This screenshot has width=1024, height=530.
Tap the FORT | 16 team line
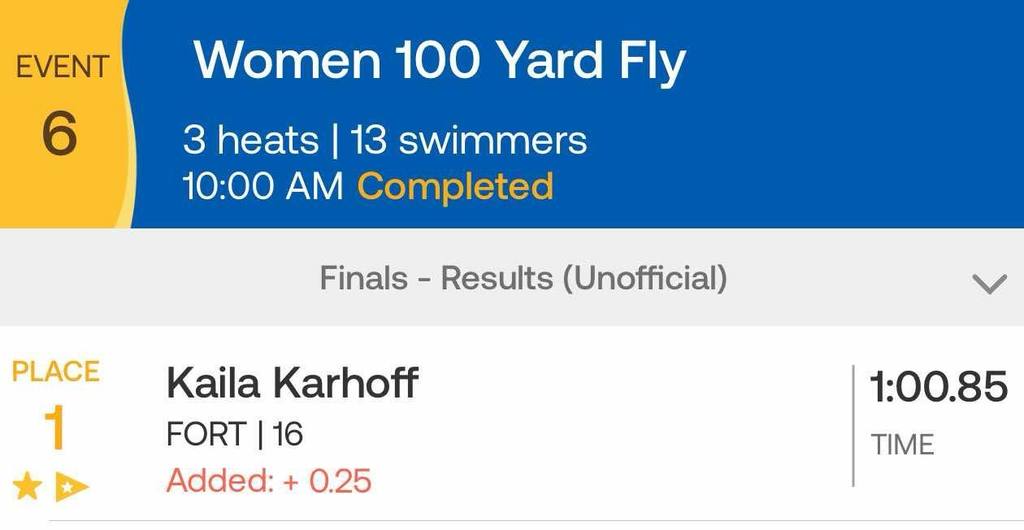tap(234, 435)
